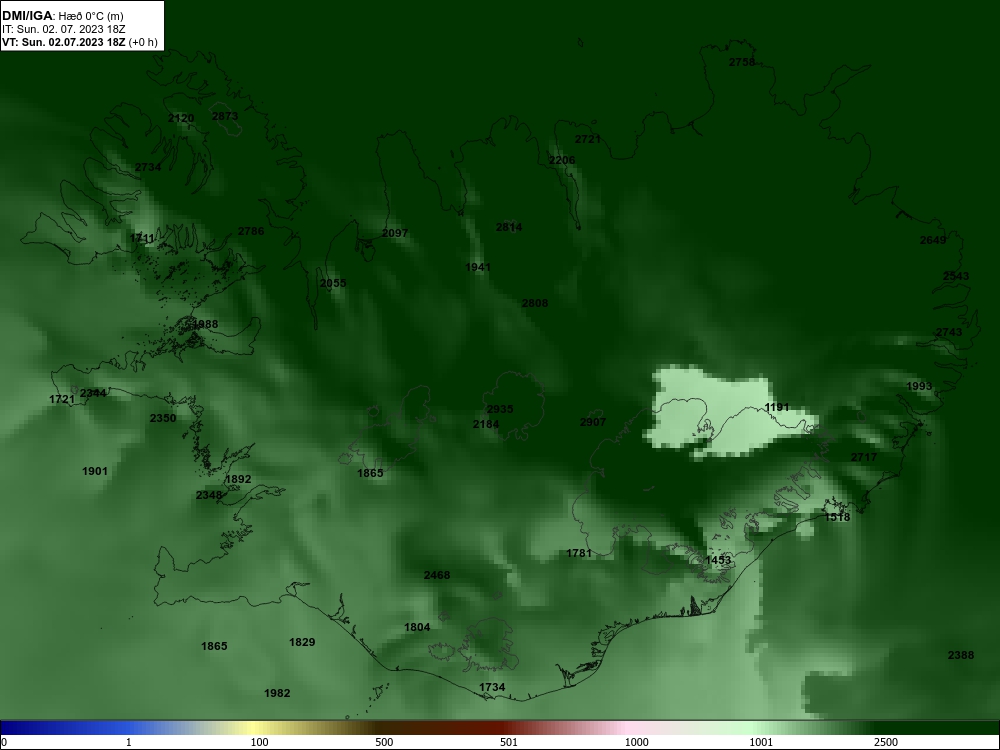Screen dimensions: 1000x750
Task: Click the 1892 value label
Action: [238, 479]
